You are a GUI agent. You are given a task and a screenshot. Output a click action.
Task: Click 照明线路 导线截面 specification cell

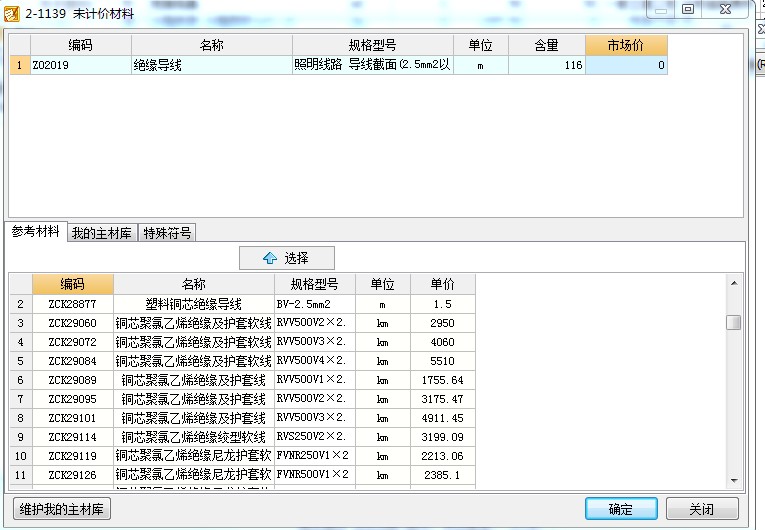pos(373,65)
